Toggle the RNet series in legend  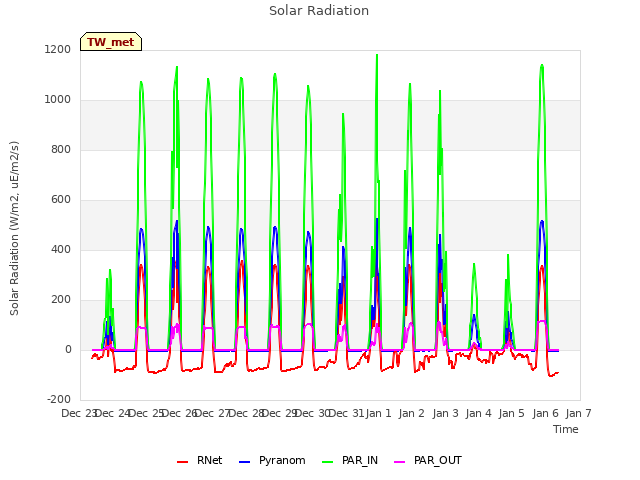pyautogui.click(x=200, y=460)
